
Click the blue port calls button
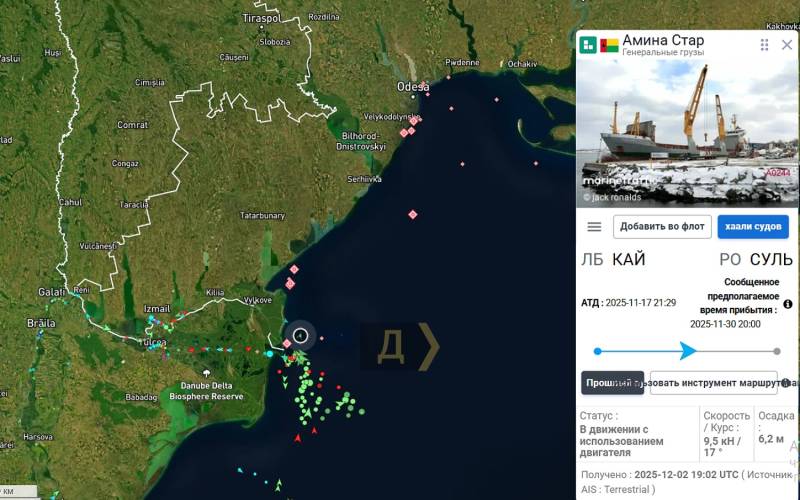coord(753,227)
